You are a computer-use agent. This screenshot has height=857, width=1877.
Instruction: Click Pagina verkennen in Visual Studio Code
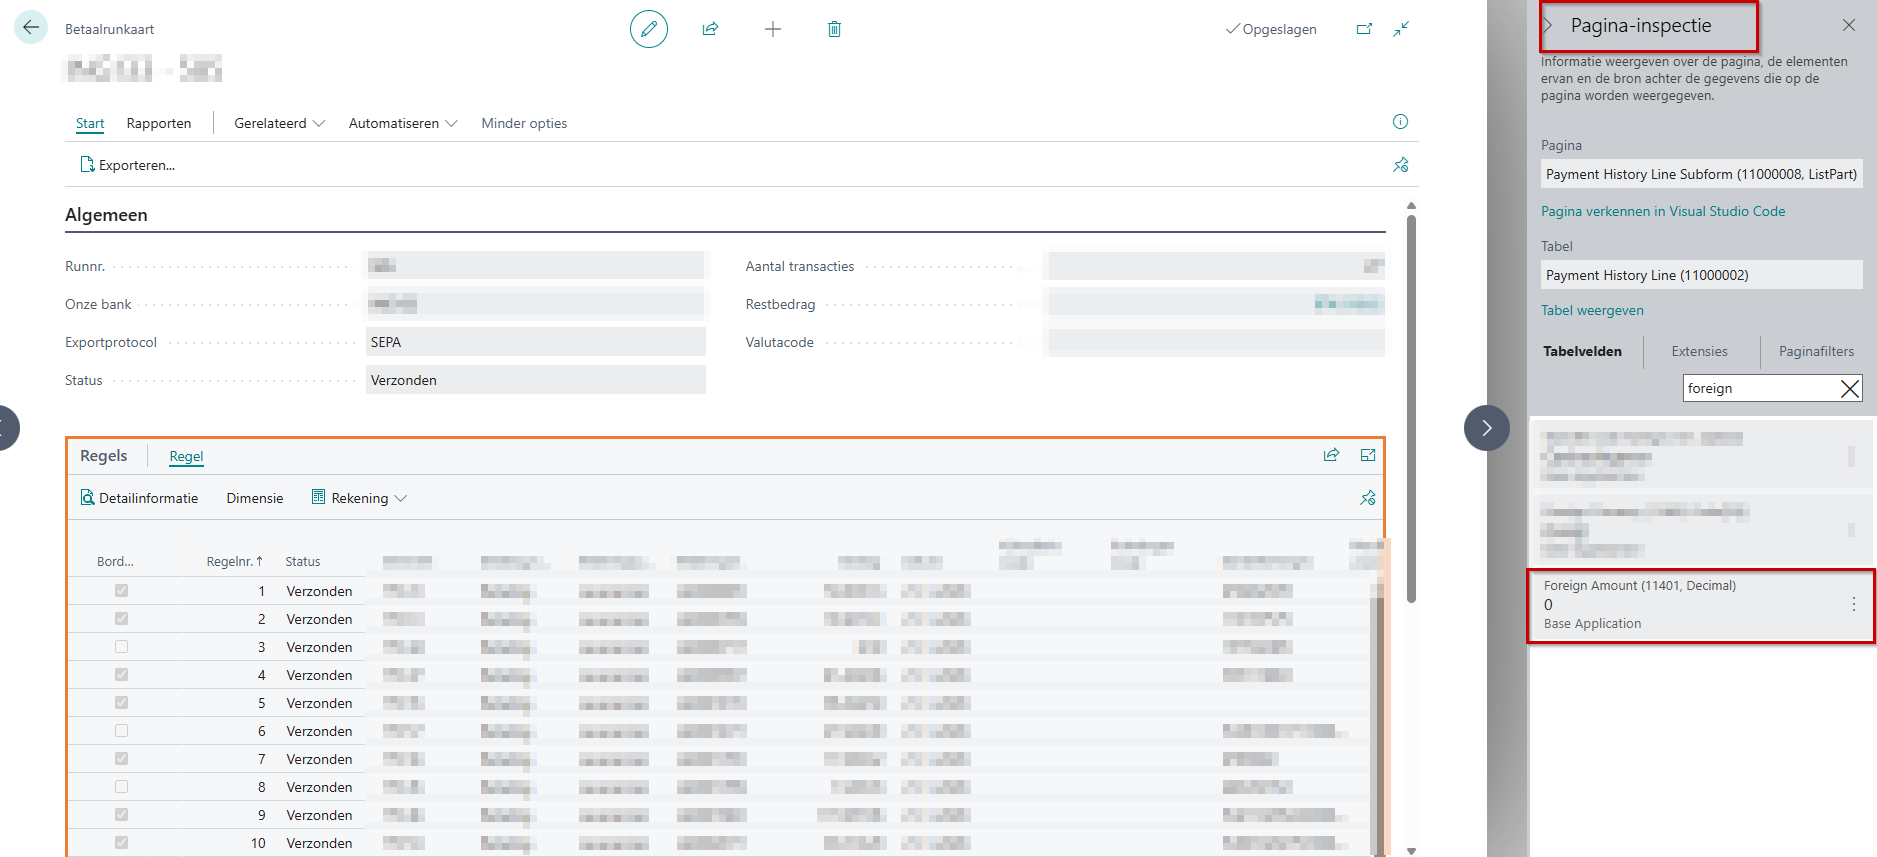(1662, 211)
